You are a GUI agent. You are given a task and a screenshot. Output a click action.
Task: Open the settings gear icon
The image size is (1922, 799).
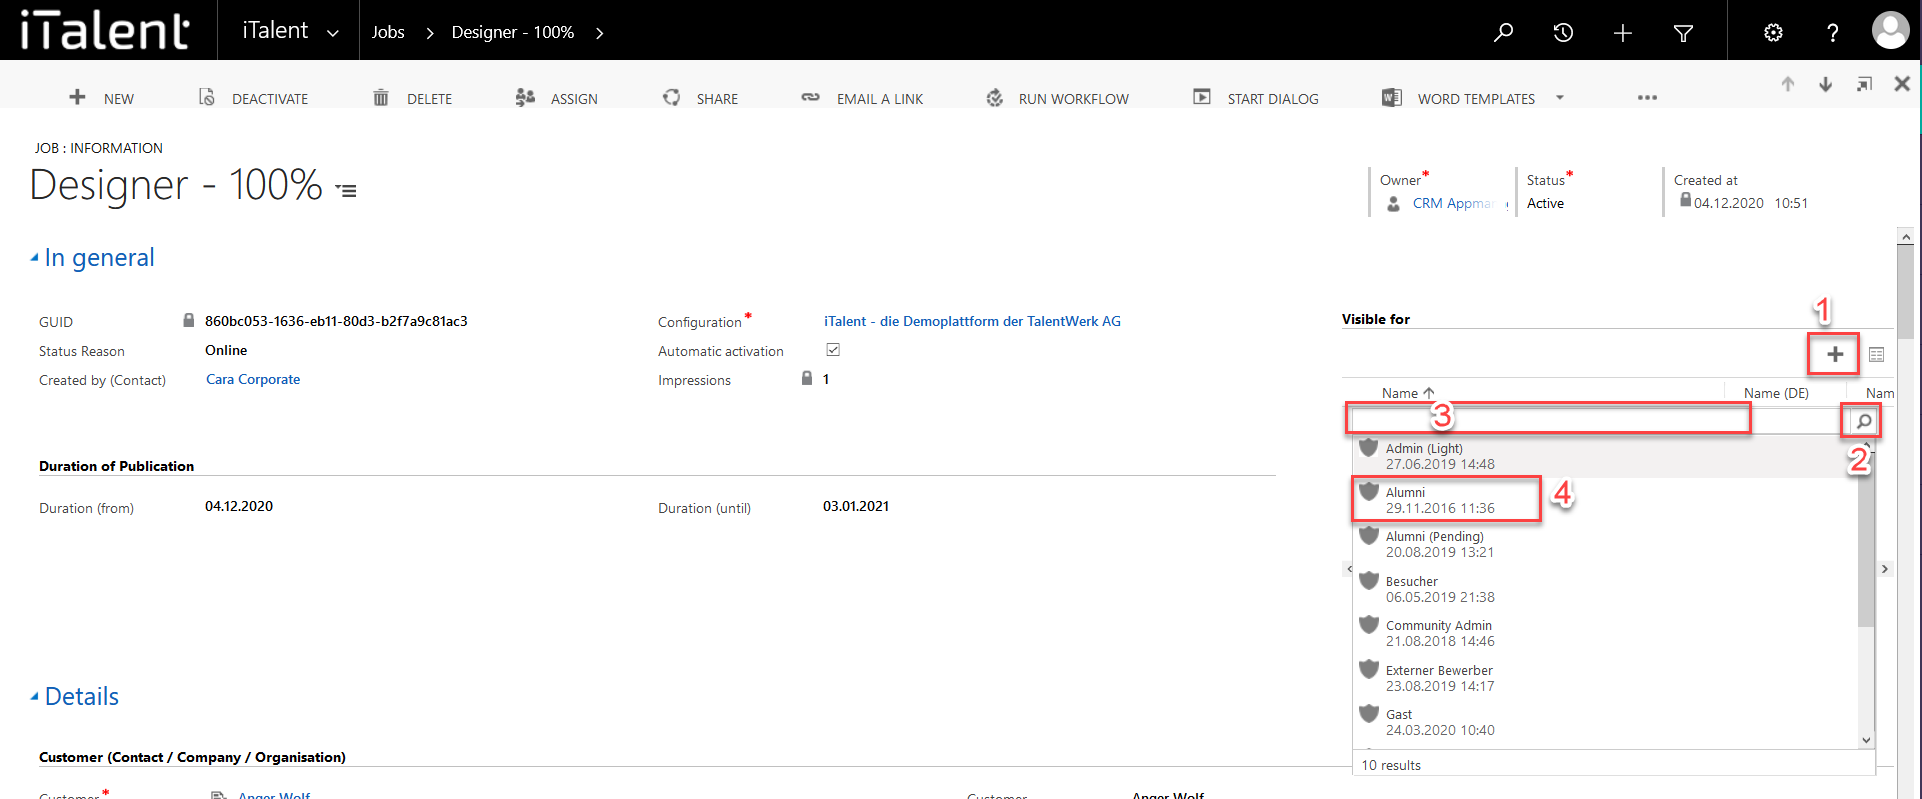click(x=1773, y=33)
